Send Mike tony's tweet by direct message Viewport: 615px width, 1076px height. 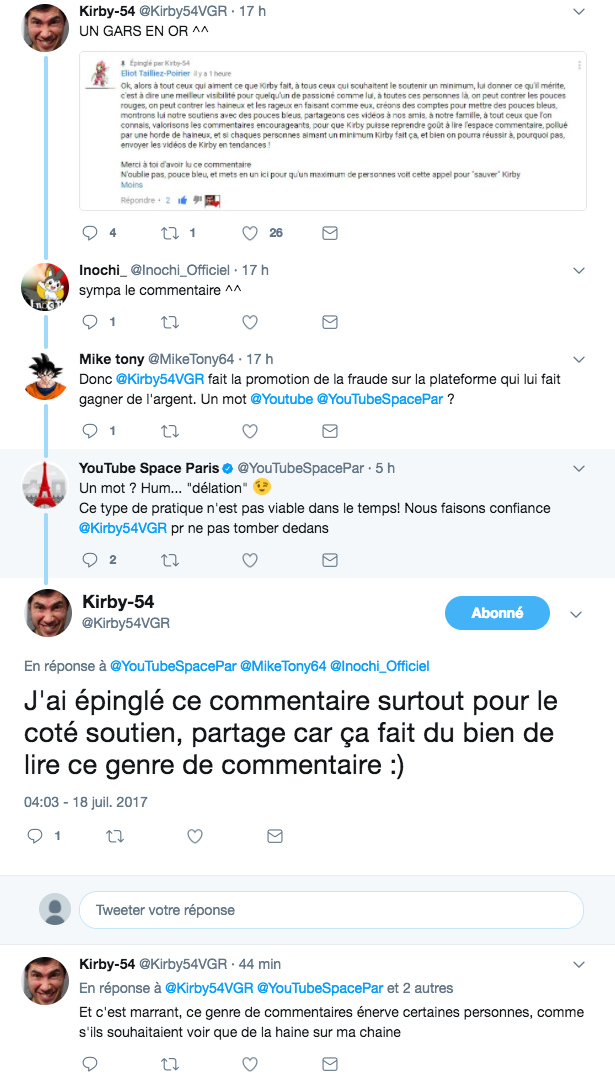pyautogui.click(x=329, y=431)
